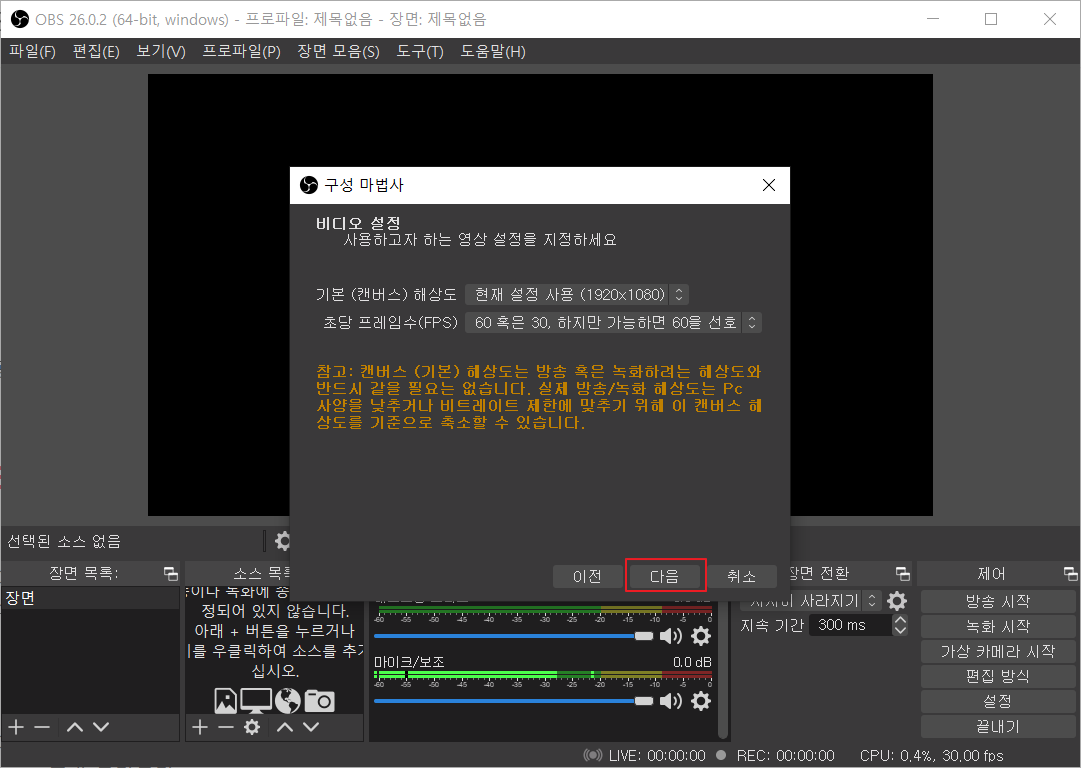Open the 파일(F) menu
The height and width of the screenshot is (768, 1081).
32,52
